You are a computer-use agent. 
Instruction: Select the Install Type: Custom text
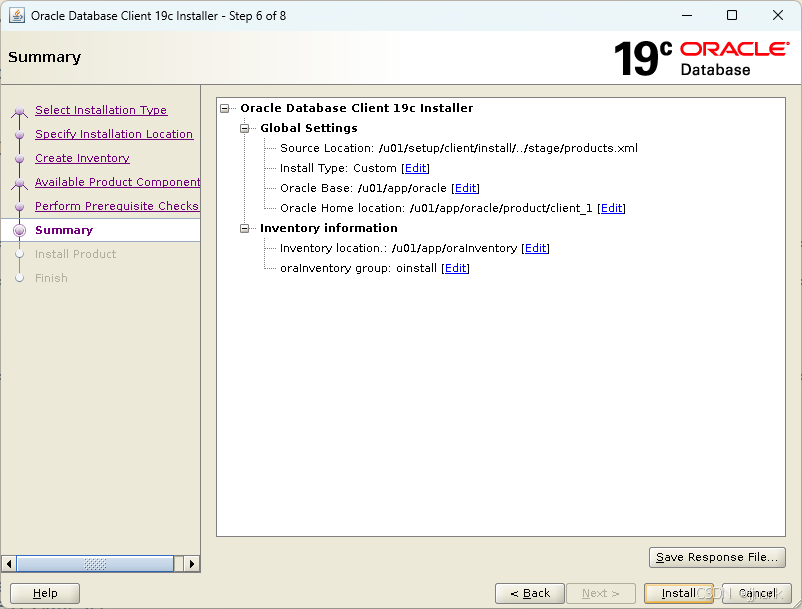point(338,168)
